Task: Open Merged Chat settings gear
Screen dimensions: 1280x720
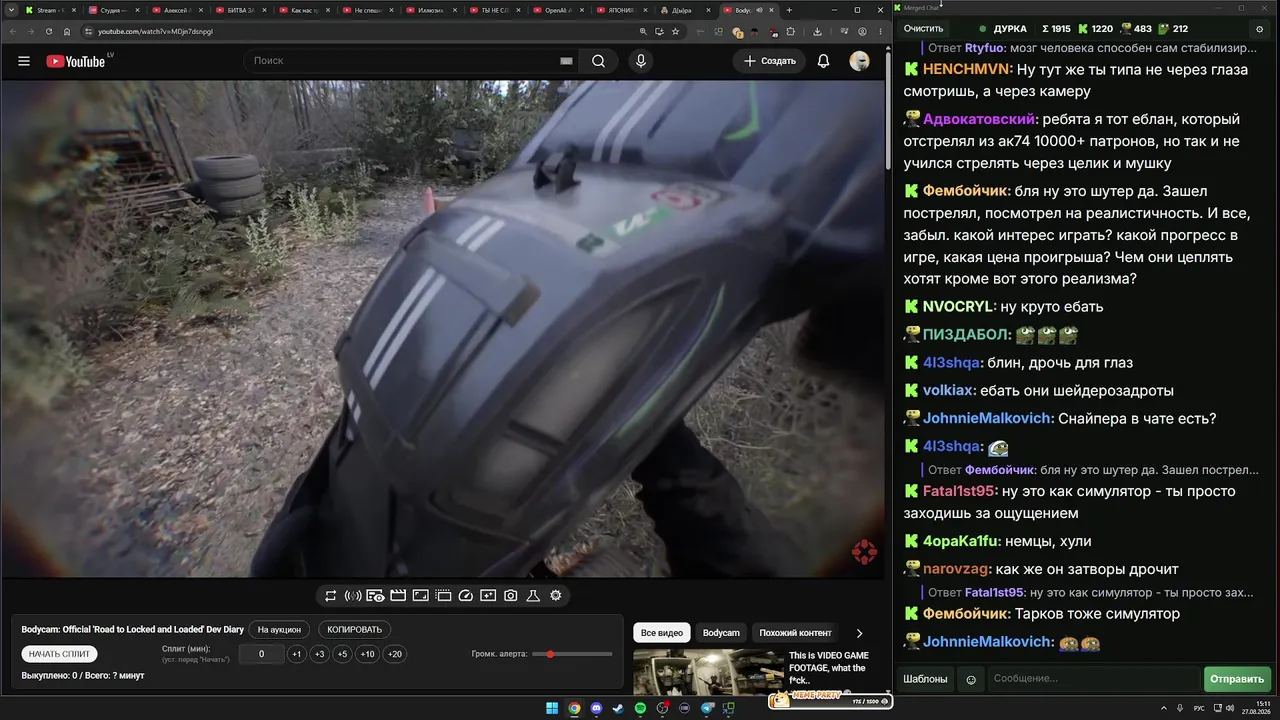Action: tap(1260, 29)
